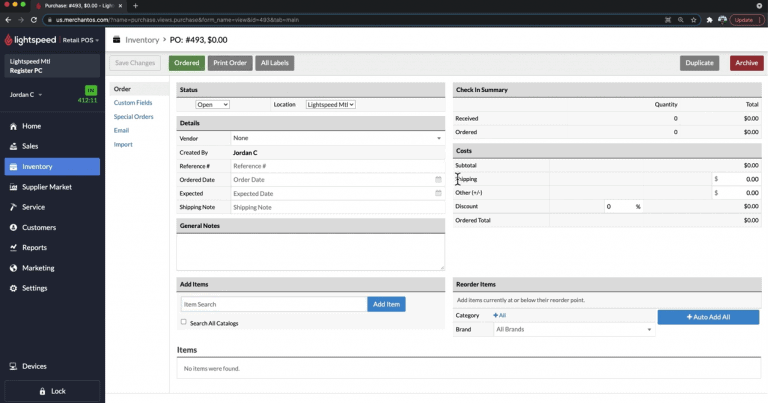Open the Special Orders tab
Image resolution: width=768 pixels, height=403 pixels.
point(134,117)
